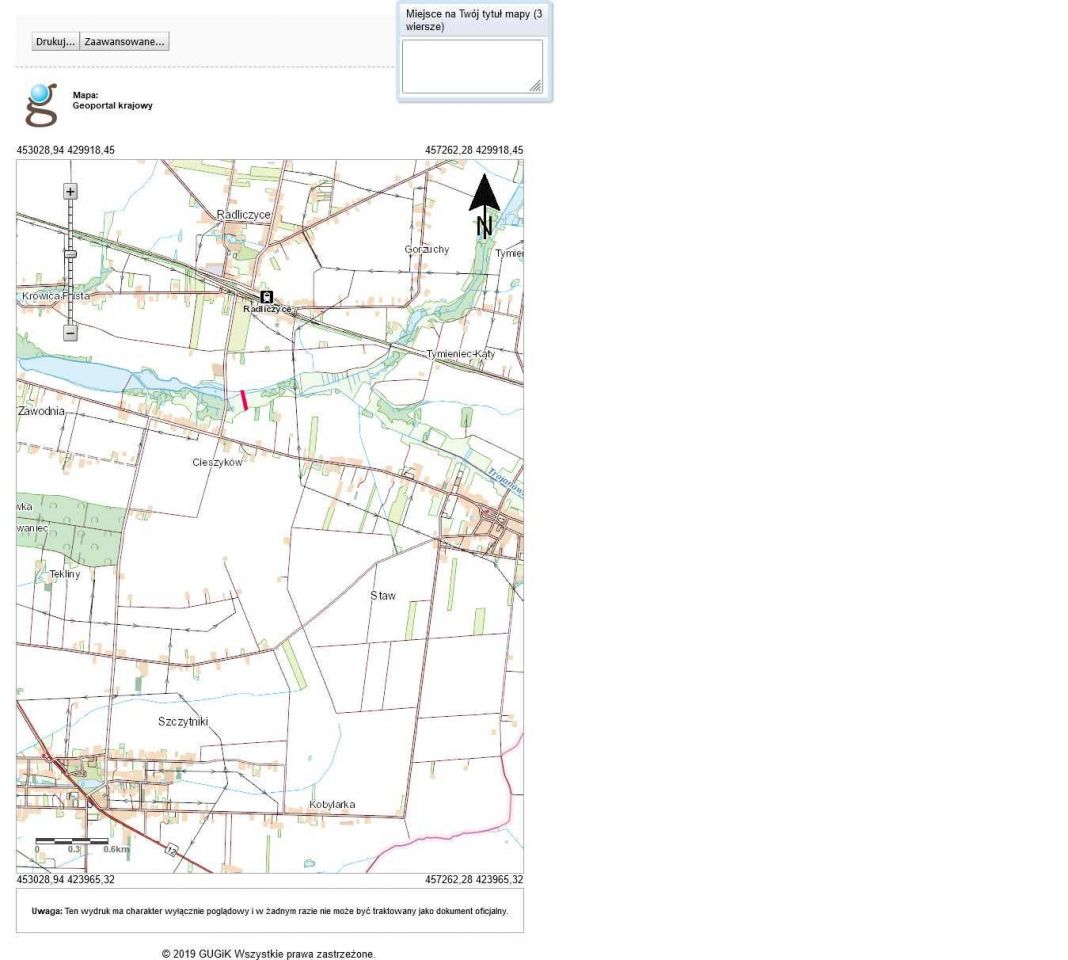The width and height of the screenshot is (1068, 960).
Task: Click the Cieszyków label on the map
Action: coord(217,463)
